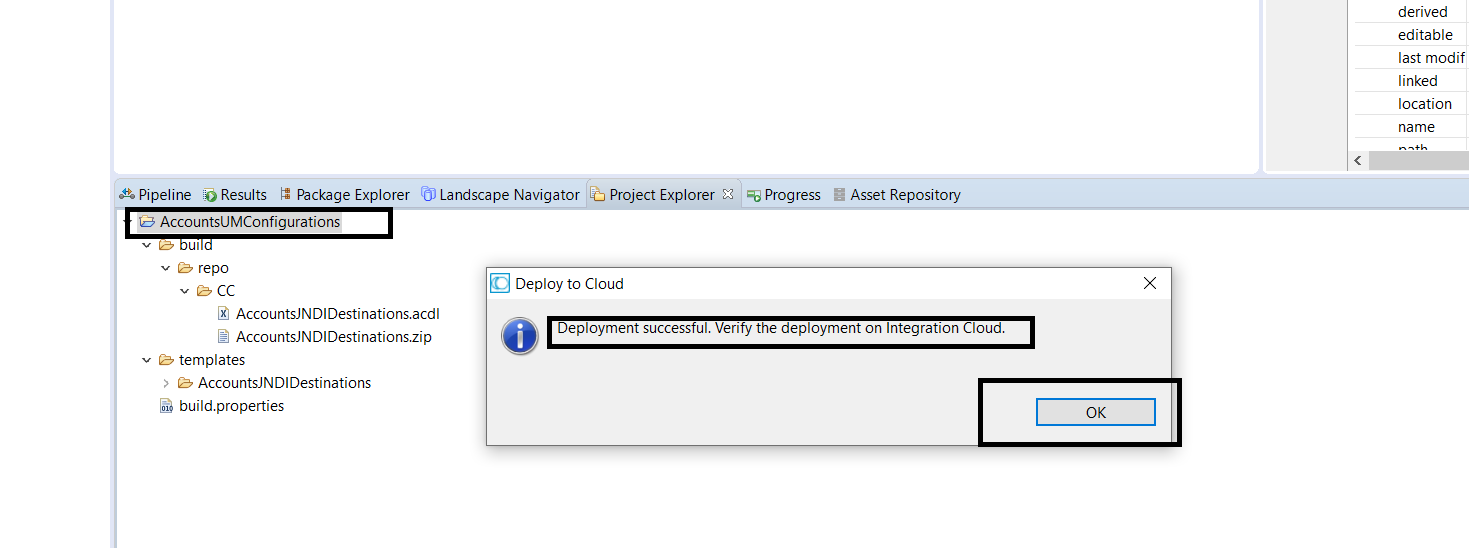
Task: Select the AccountsUMConfigurations project
Action: pyautogui.click(x=250, y=222)
